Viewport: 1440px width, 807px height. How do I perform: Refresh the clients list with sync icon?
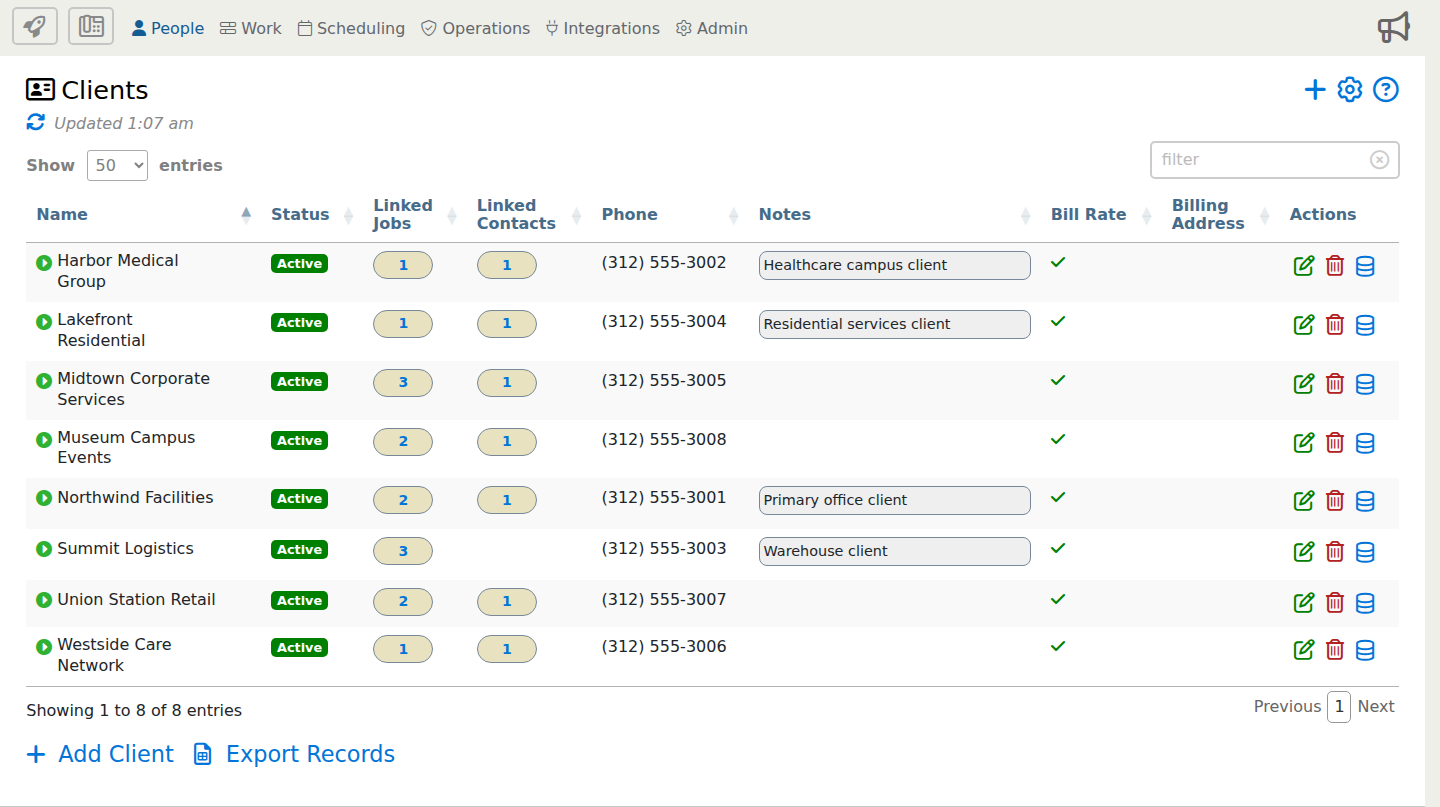[36, 122]
